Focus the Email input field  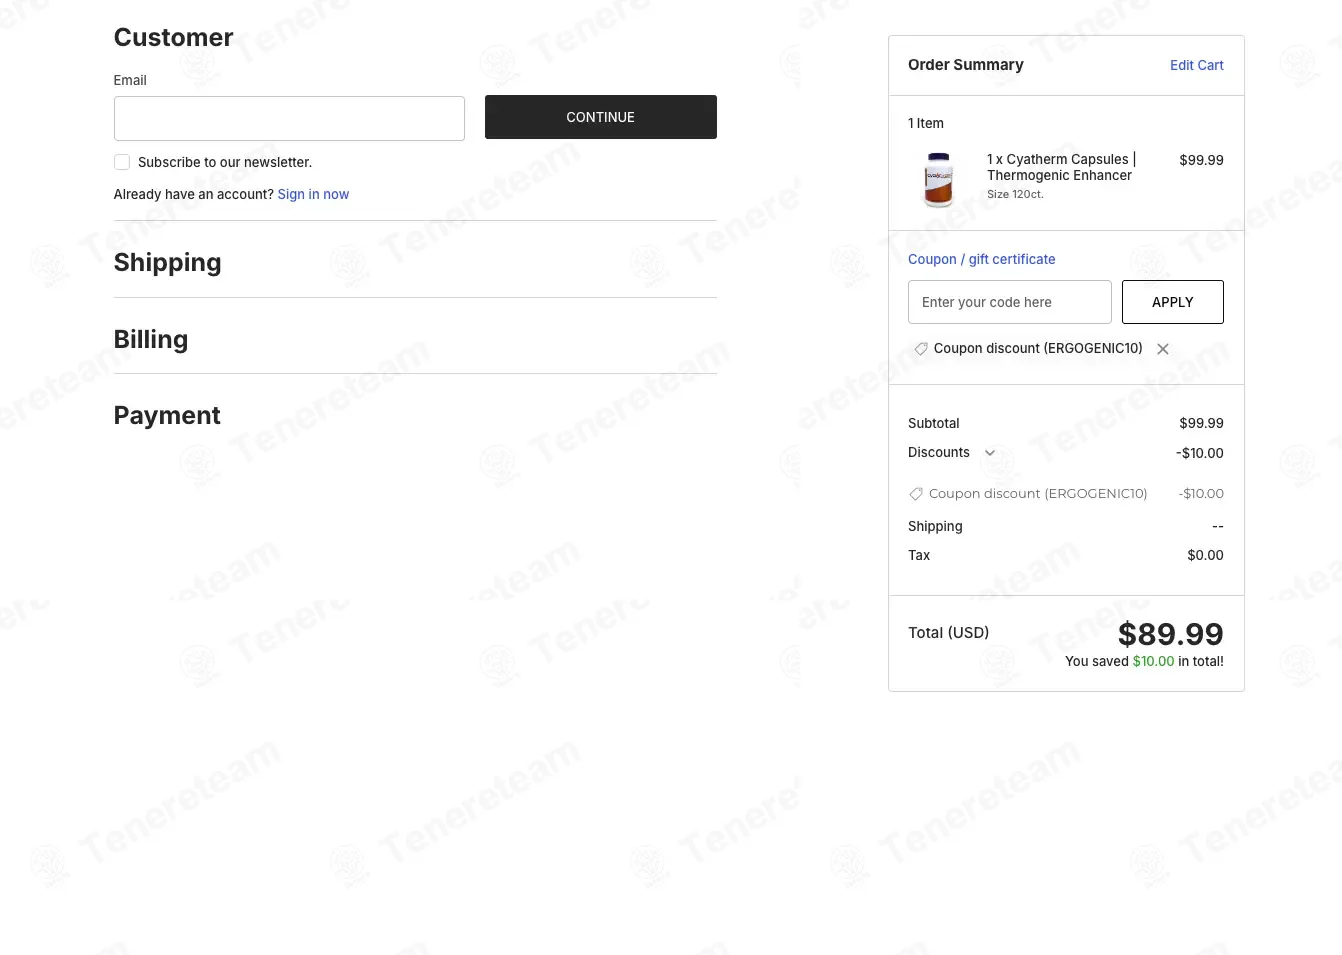pos(289,118)
